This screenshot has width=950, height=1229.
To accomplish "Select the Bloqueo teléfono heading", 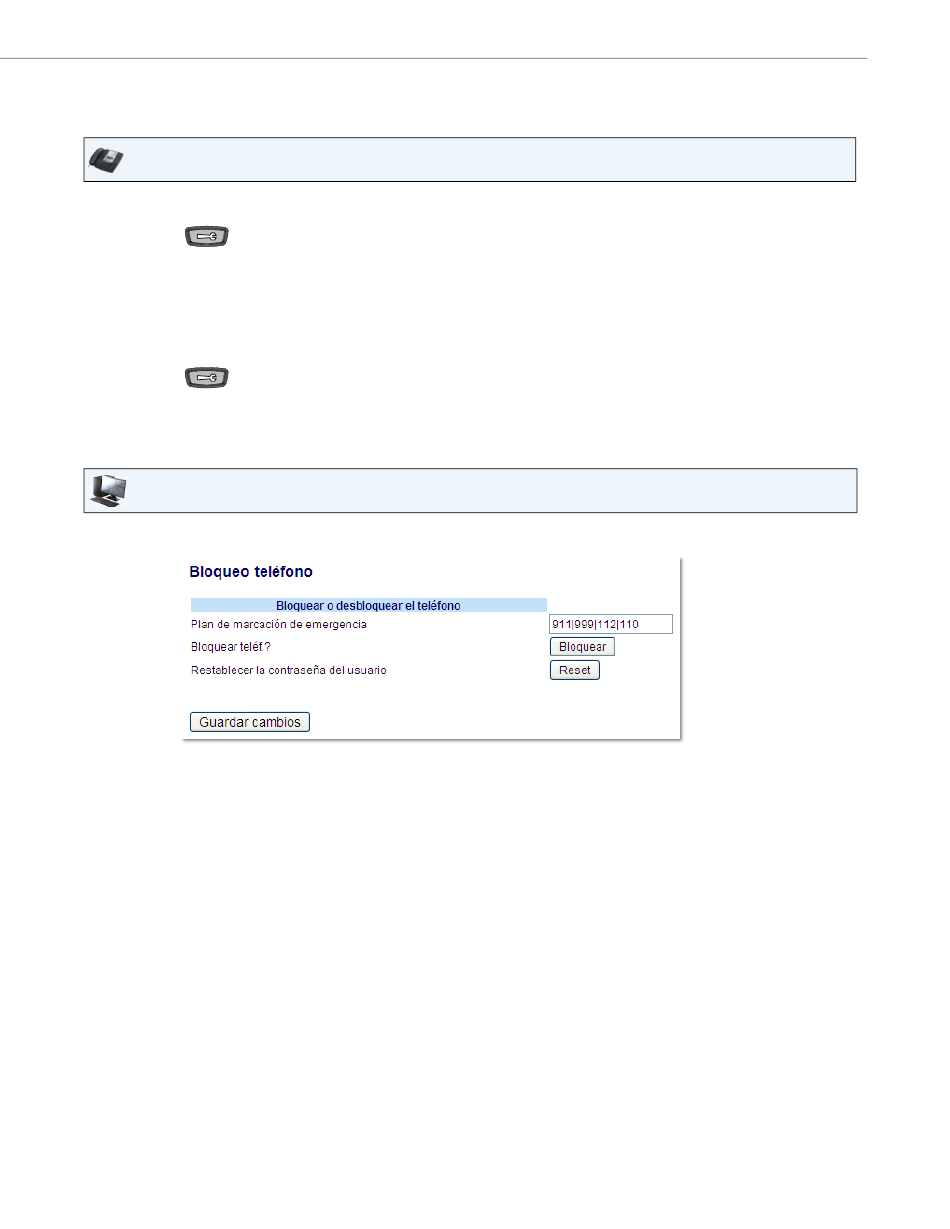I will (251, 572).
